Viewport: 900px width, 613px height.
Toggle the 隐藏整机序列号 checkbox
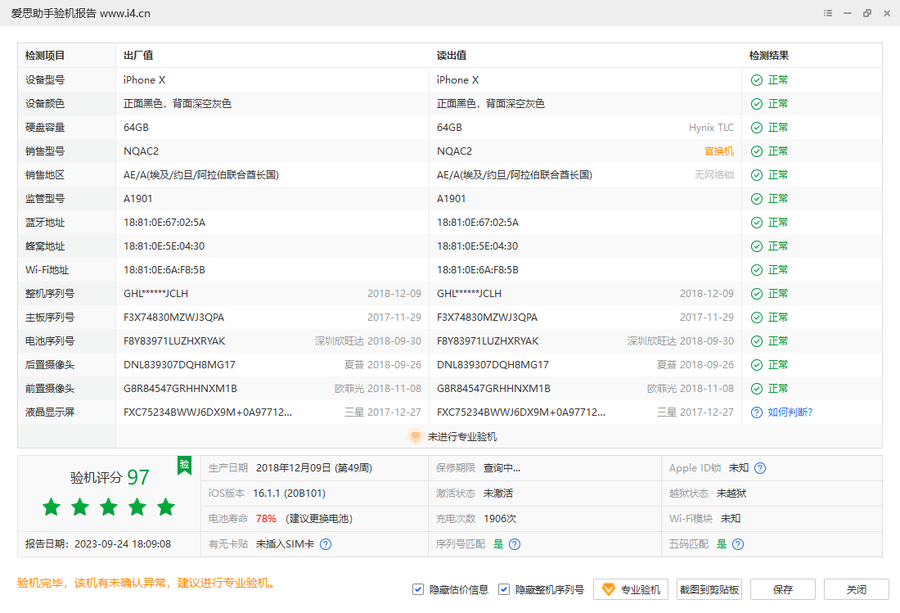tap(504, 589)
